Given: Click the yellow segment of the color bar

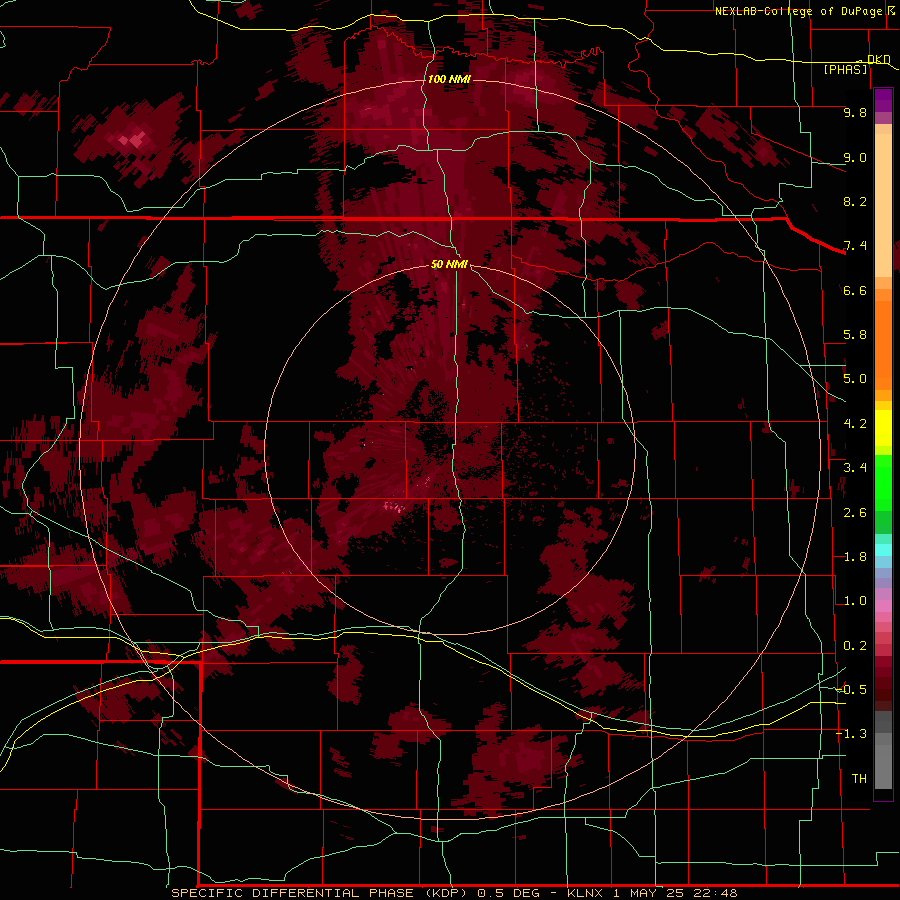Looking at the screenshot, I should point(883,428).
